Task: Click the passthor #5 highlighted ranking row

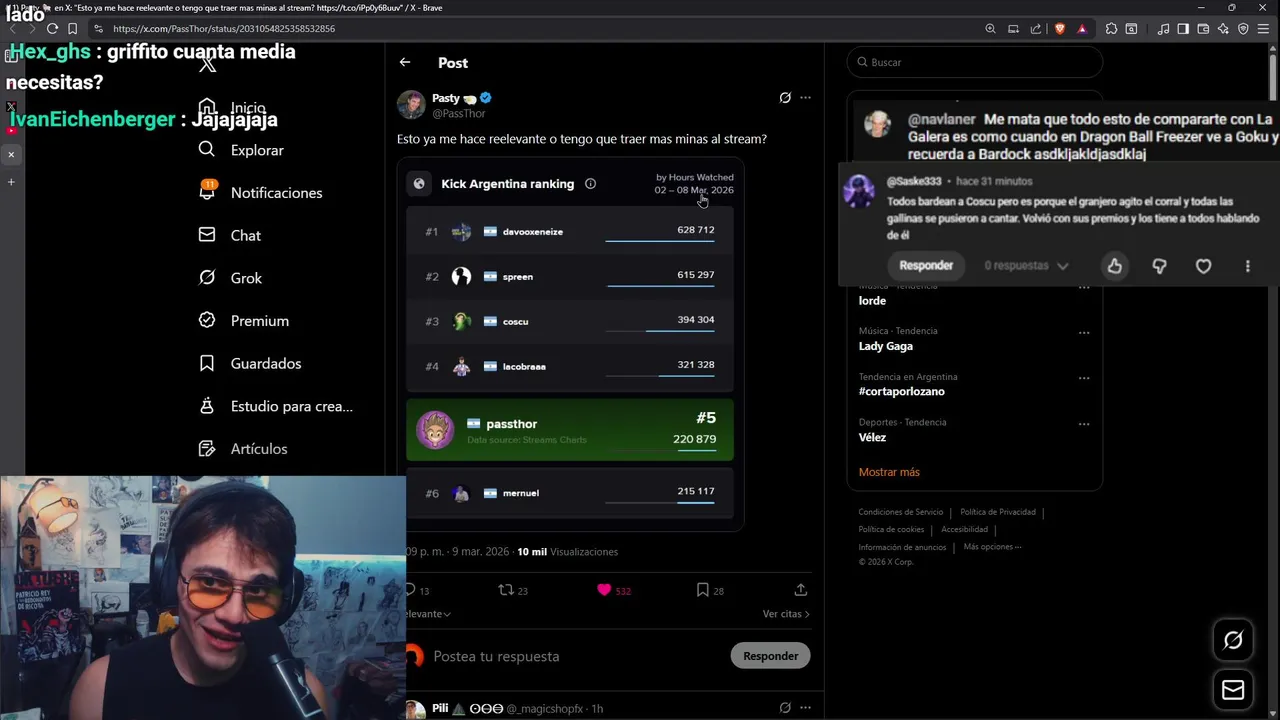Action: click(570, 430)
